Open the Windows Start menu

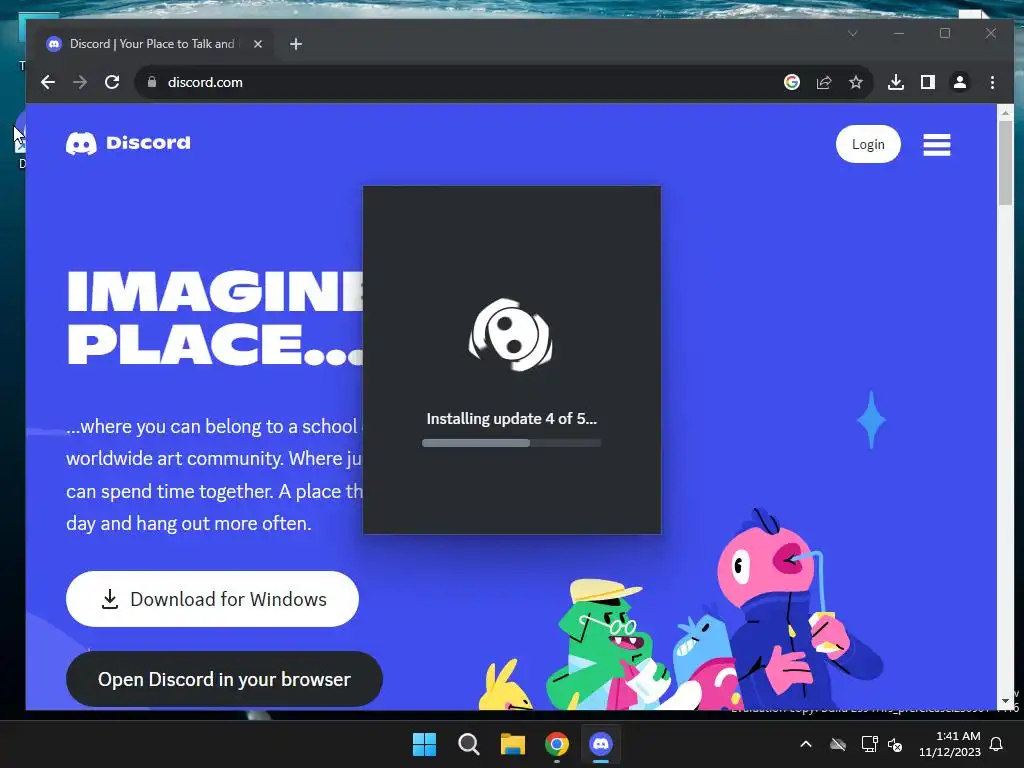coord(424,744)
